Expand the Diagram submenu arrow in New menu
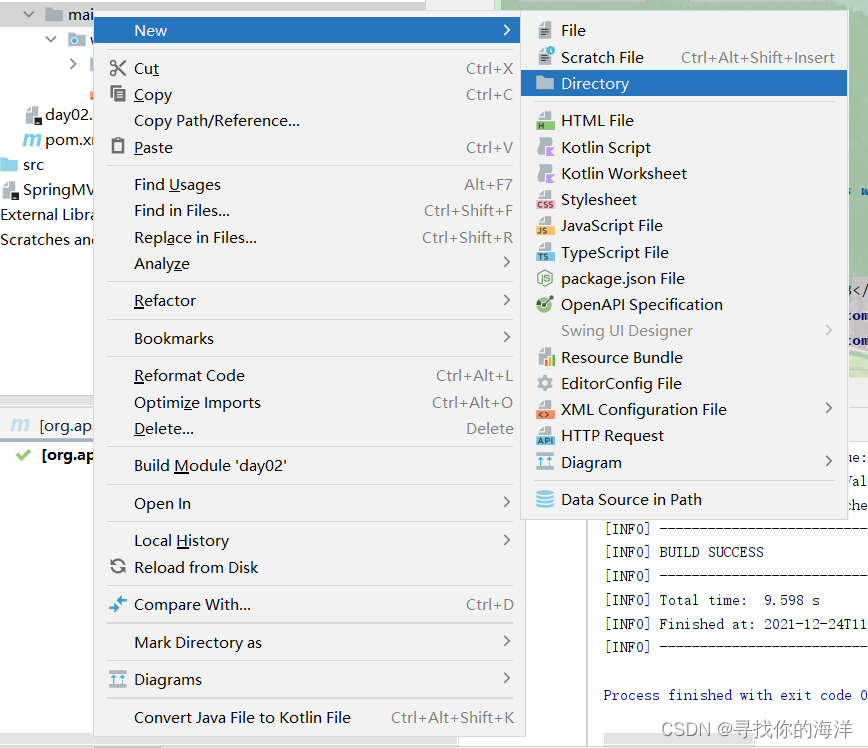The height and width of the screenshot is (748, 868). [829, 461]
